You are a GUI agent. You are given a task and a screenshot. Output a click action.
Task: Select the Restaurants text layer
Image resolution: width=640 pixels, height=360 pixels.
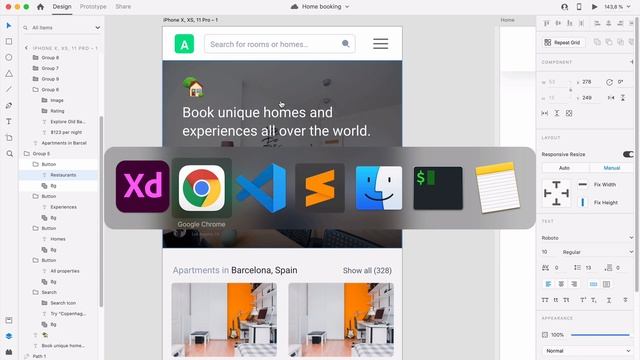click(63, 175)
